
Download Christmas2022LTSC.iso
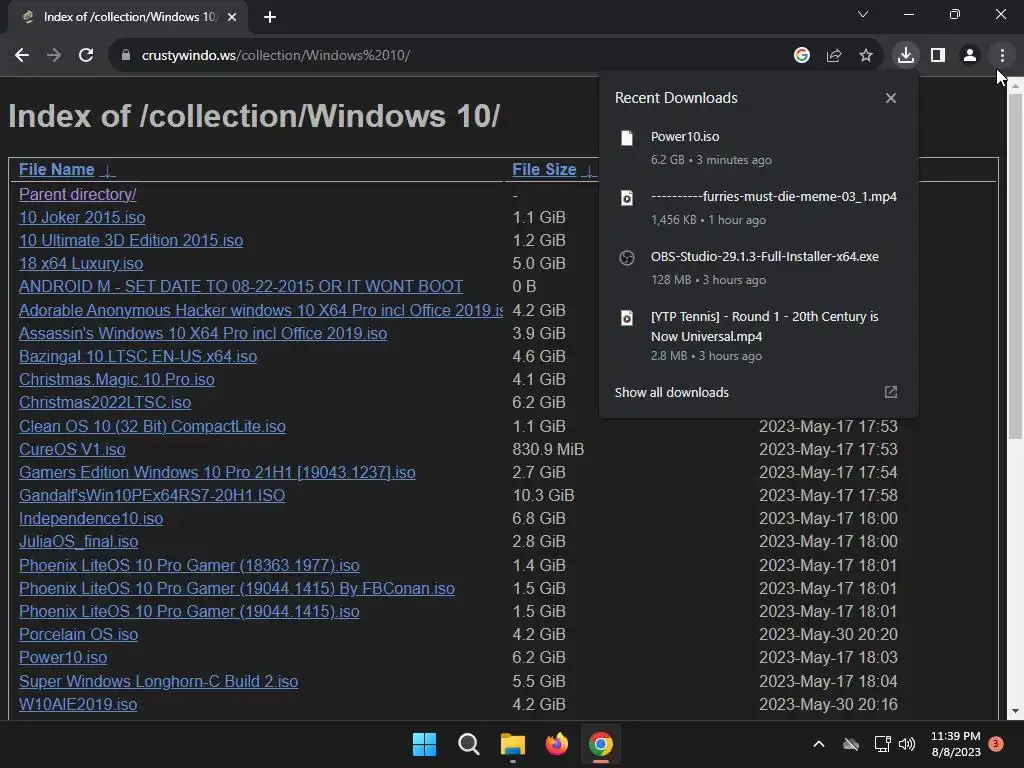click(105, 402)
